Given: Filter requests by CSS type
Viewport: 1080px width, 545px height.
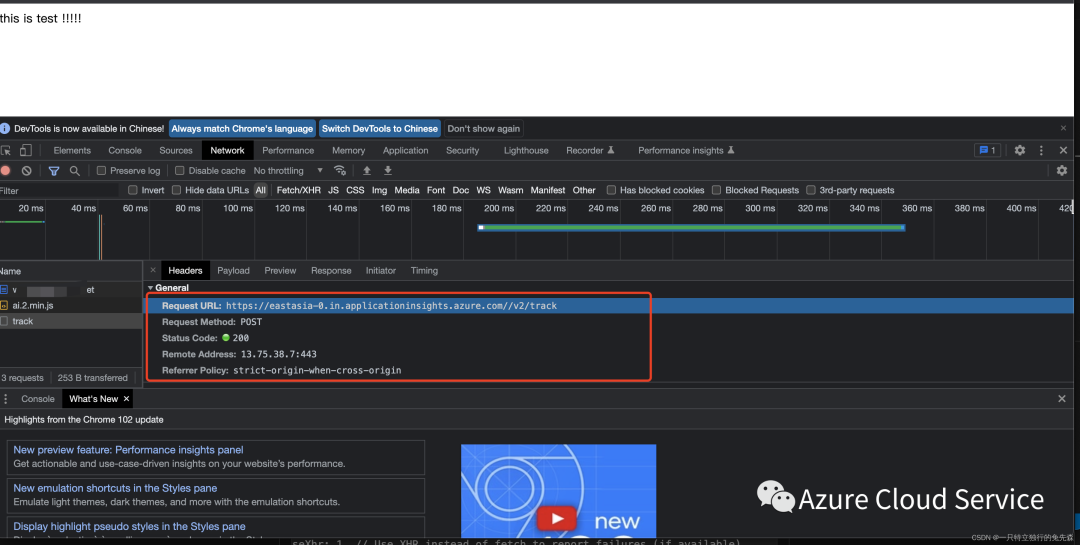Looking at the screenshot, I should (355, 190).
